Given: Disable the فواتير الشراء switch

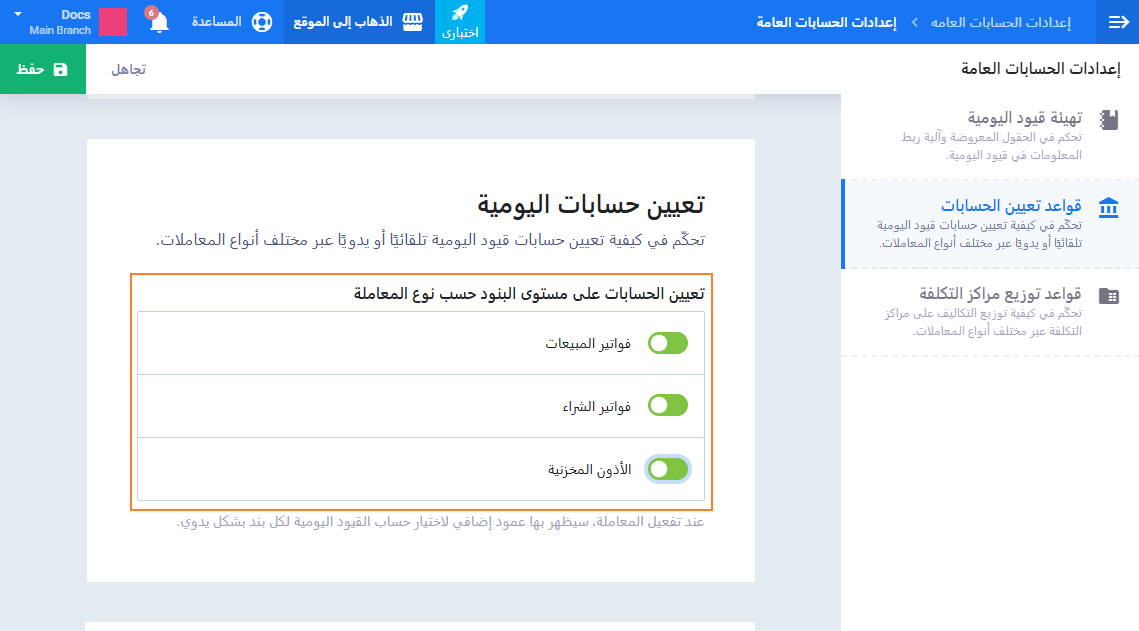Looking at the screenshot, I should tap(668, 405).
